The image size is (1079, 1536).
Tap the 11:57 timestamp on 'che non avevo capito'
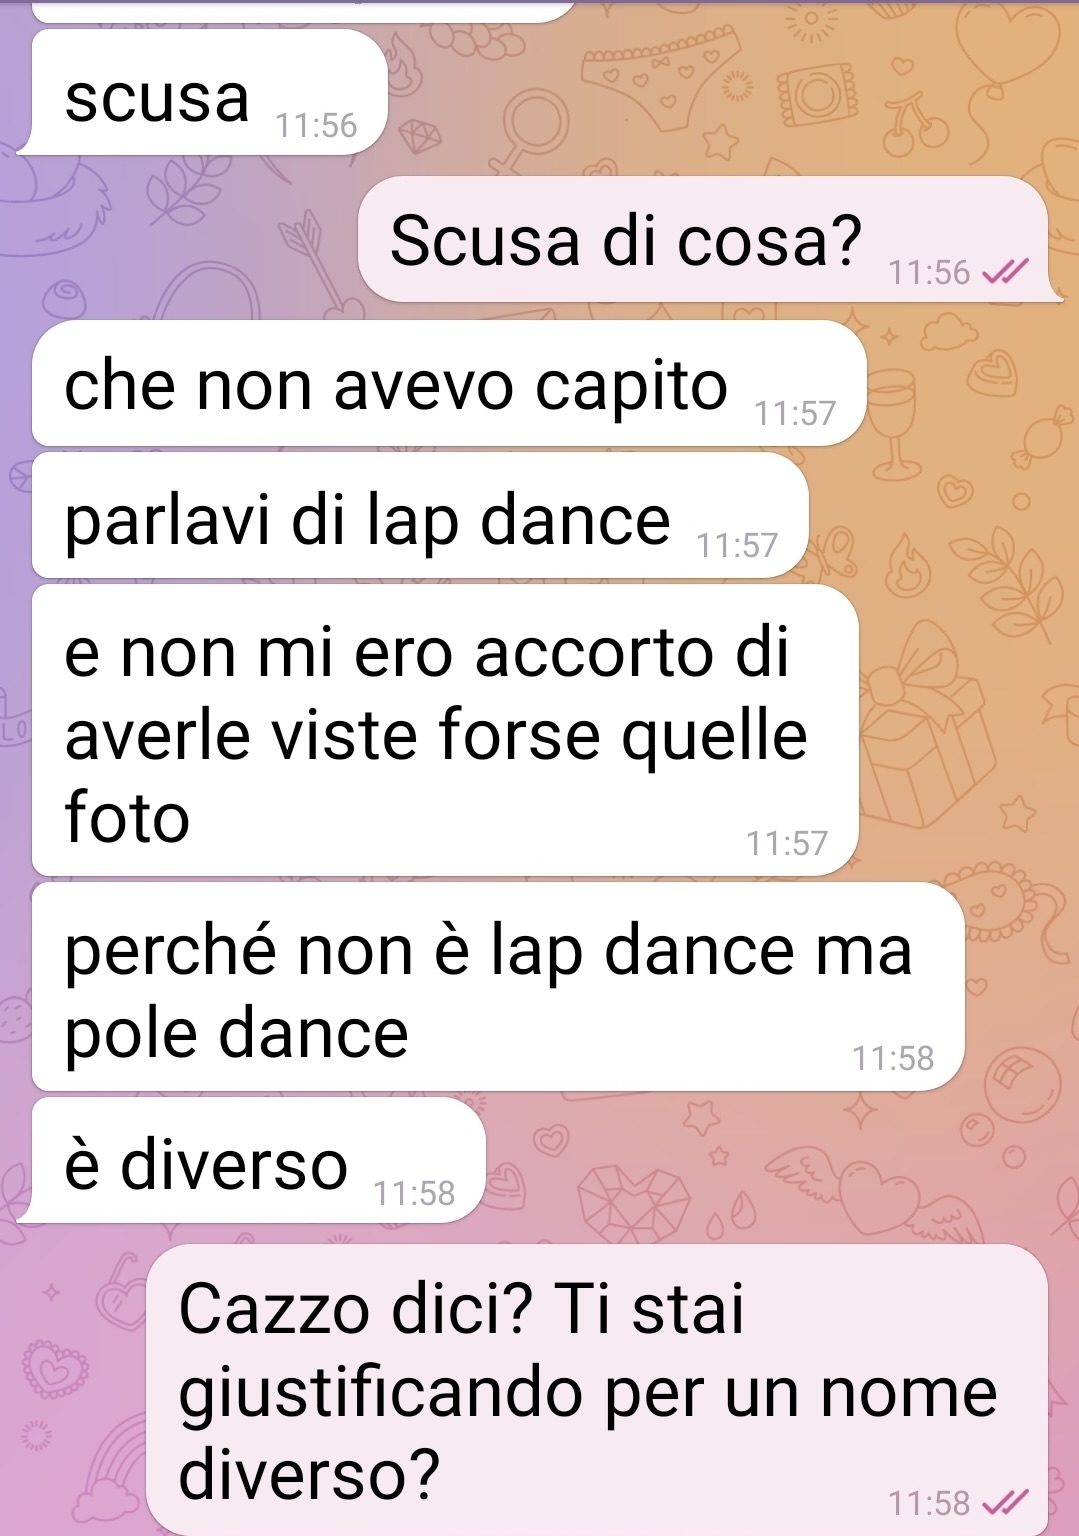click(x=795, y=413)
